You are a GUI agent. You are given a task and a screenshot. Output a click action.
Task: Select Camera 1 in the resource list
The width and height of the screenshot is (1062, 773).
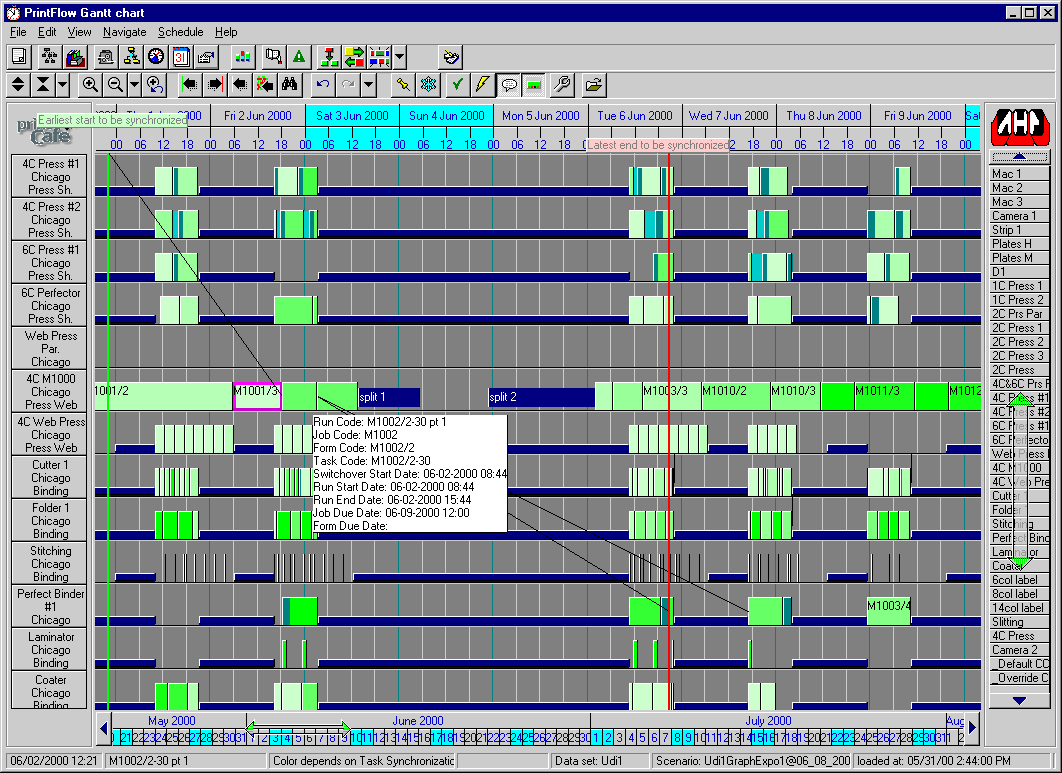pos(1014,216)
